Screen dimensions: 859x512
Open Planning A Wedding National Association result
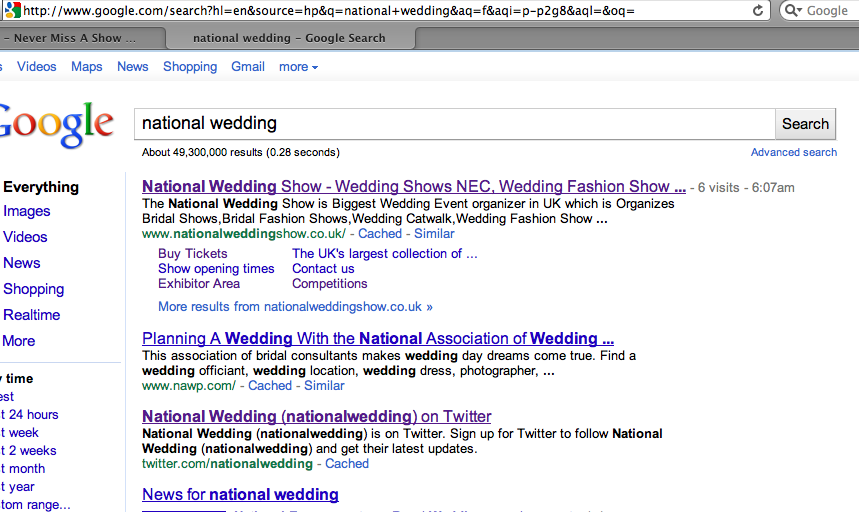point(378,338)
